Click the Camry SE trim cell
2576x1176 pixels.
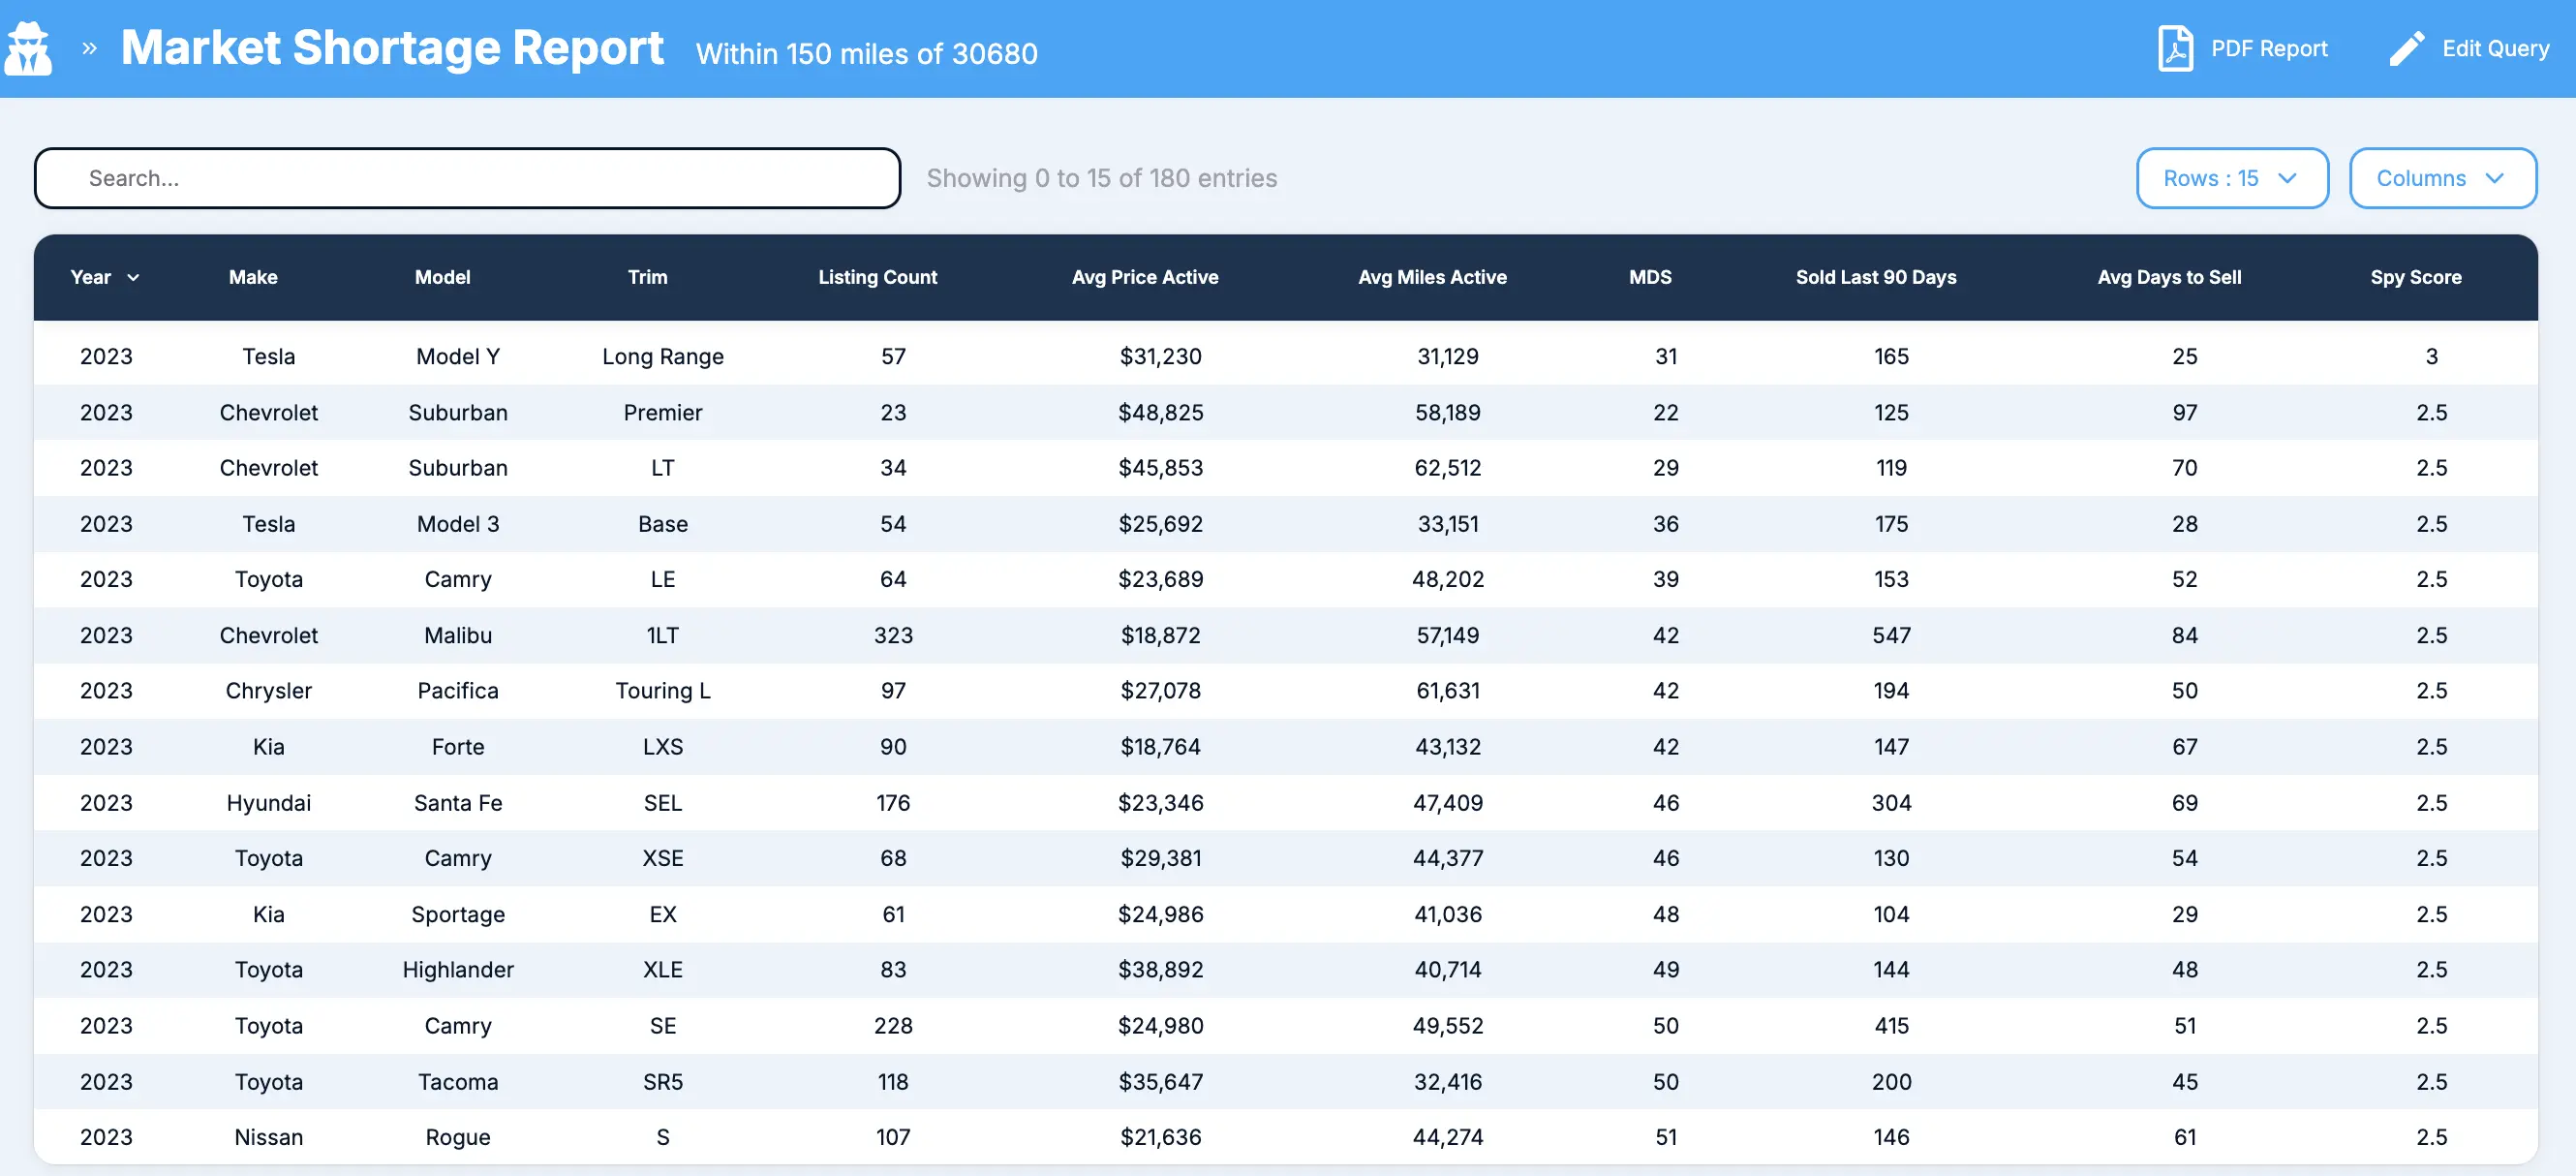tap(663, 1026)
